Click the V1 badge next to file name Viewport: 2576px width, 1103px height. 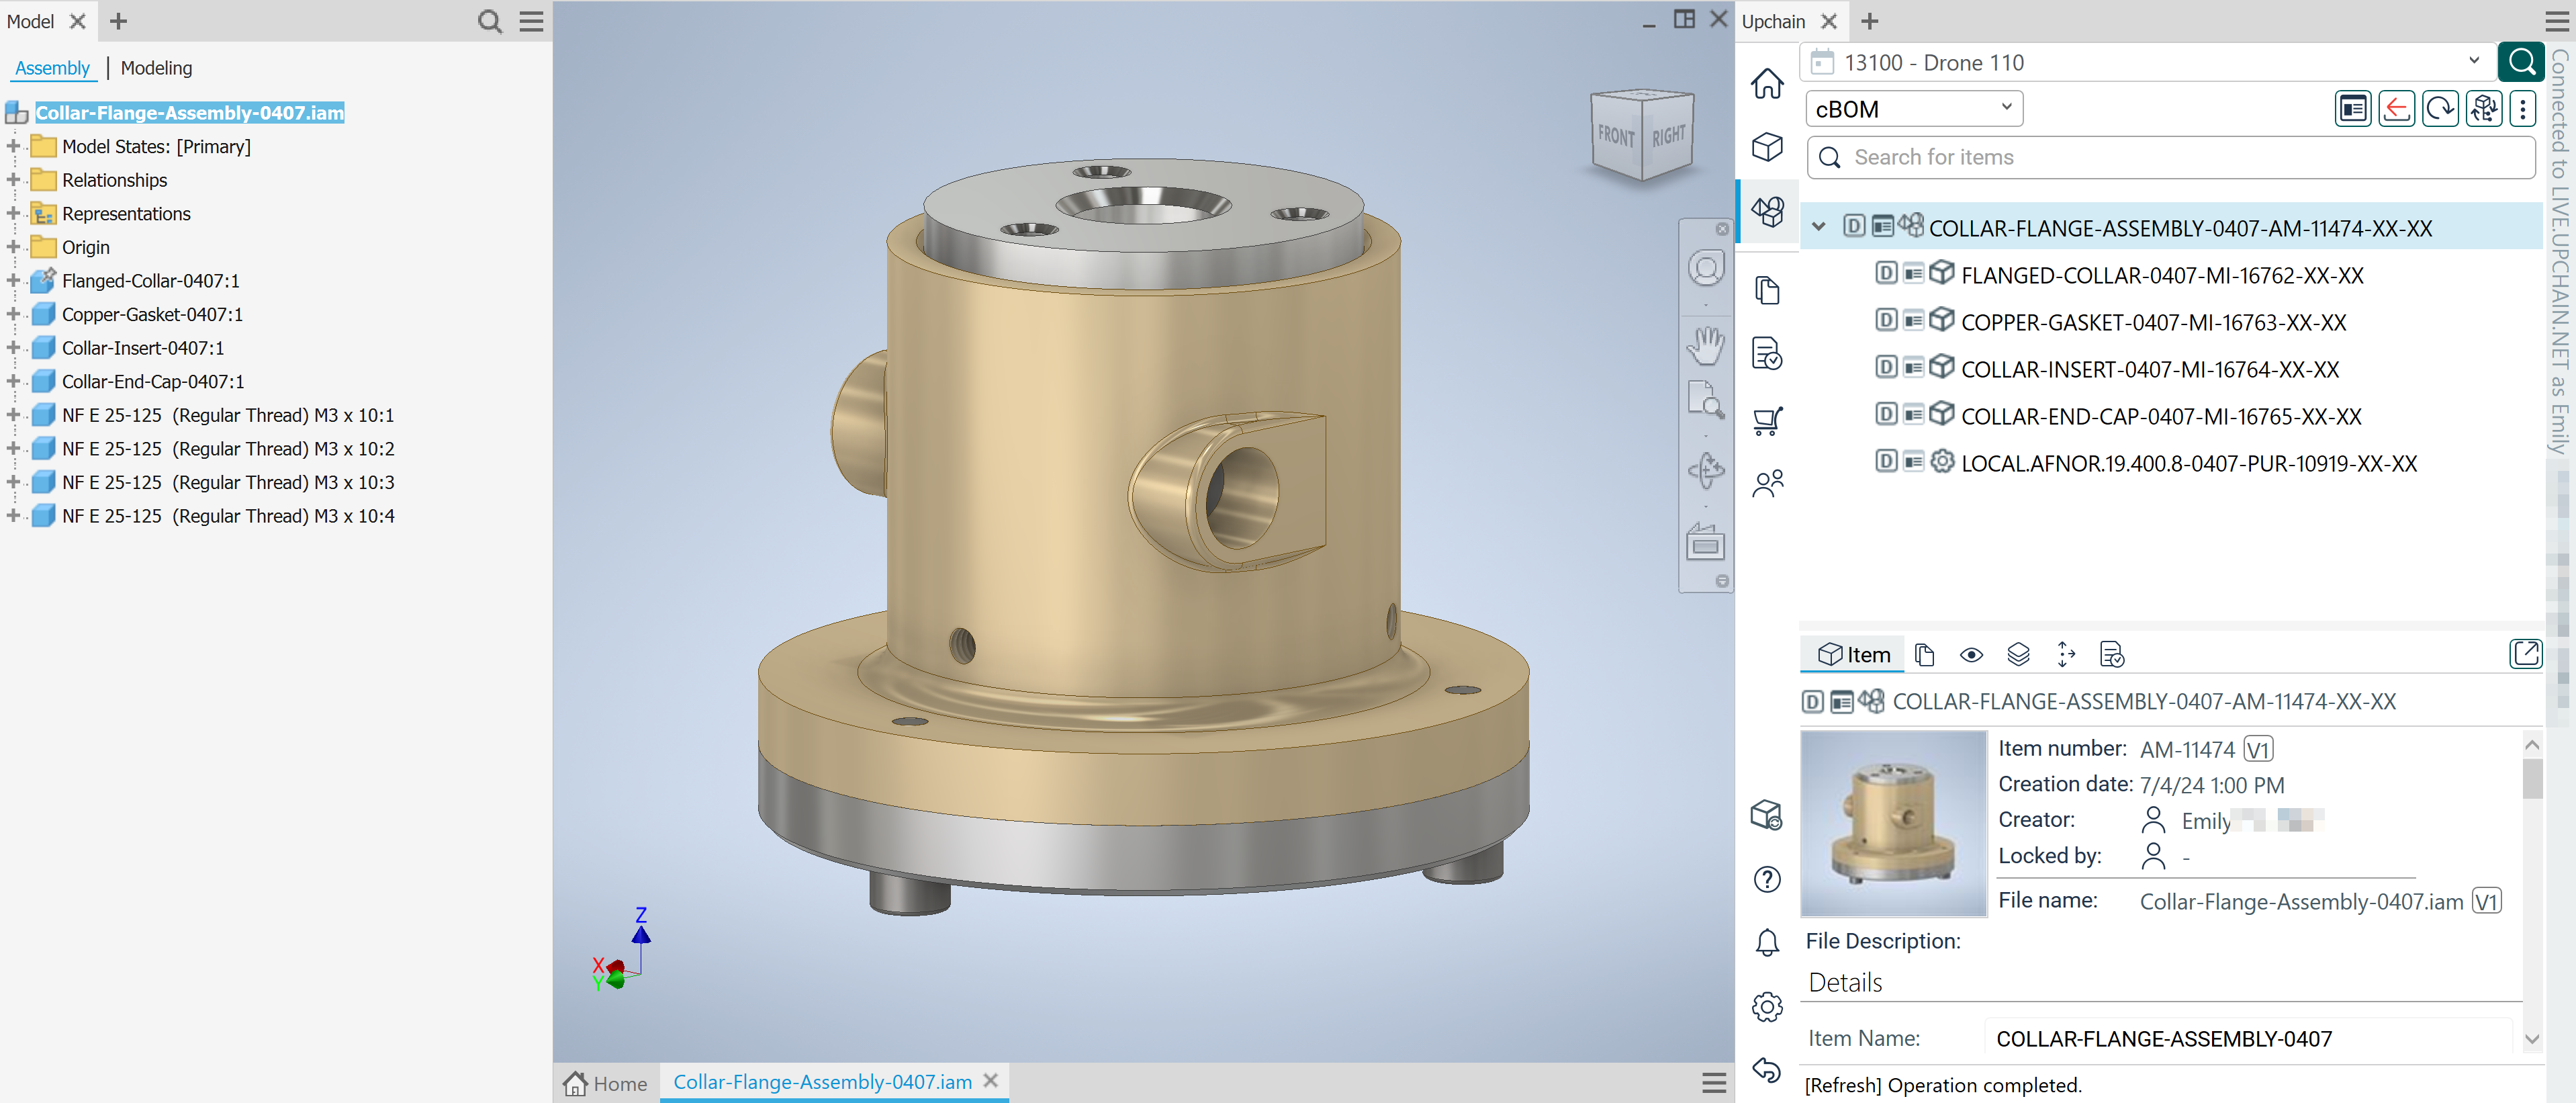coord(2486,901)
